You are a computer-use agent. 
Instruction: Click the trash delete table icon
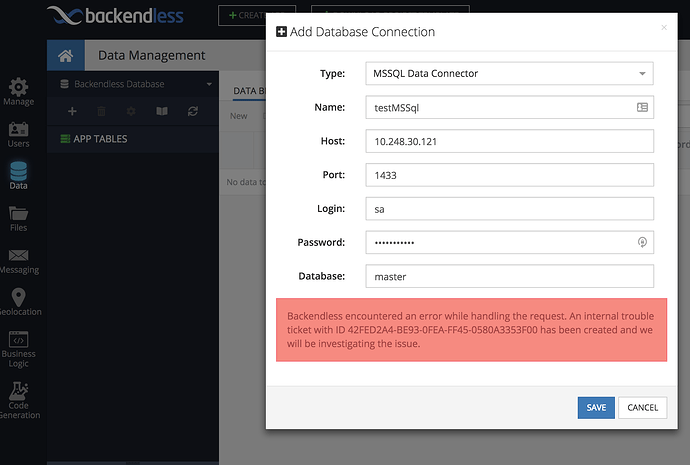(x=101, y=111)
